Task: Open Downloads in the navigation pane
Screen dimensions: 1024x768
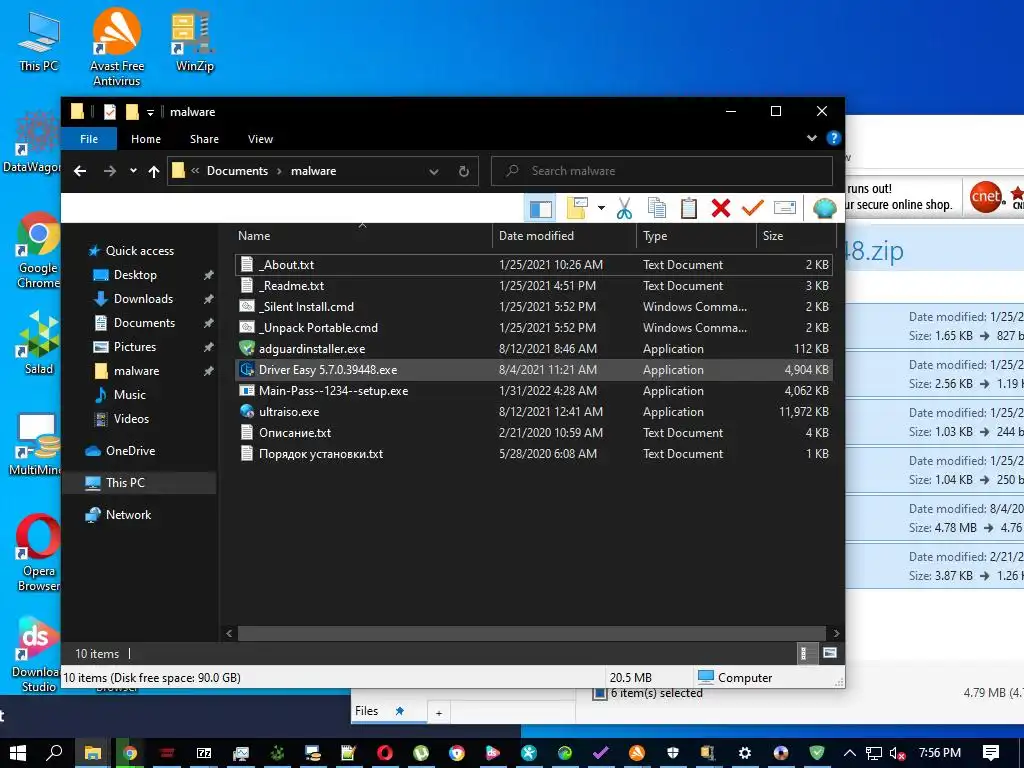Action: [143, 299]
